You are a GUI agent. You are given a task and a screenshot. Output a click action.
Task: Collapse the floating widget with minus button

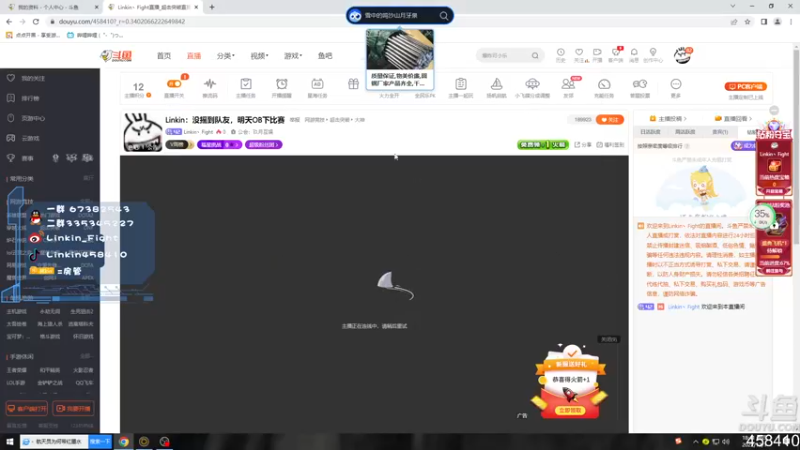(774, 110)
